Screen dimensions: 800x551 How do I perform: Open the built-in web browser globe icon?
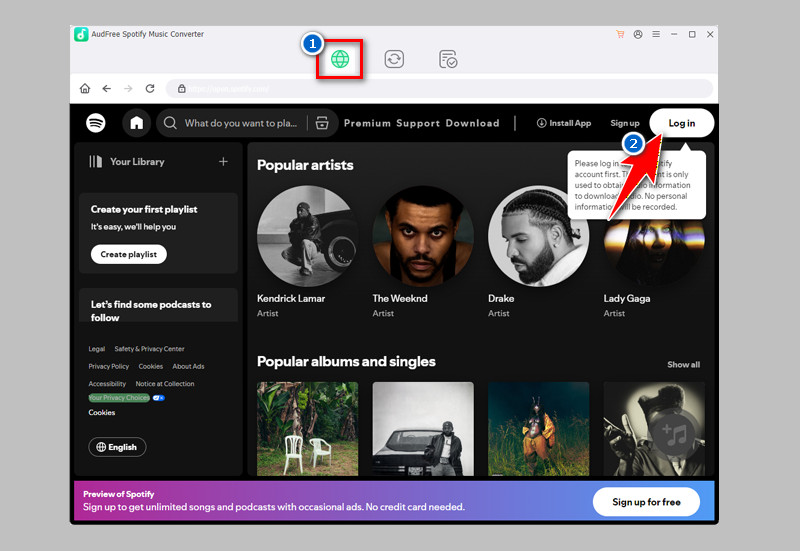[340, 59]
